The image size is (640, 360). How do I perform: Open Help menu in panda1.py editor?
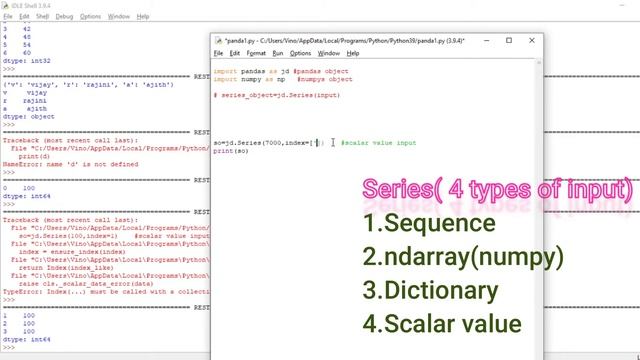(353, 53)
